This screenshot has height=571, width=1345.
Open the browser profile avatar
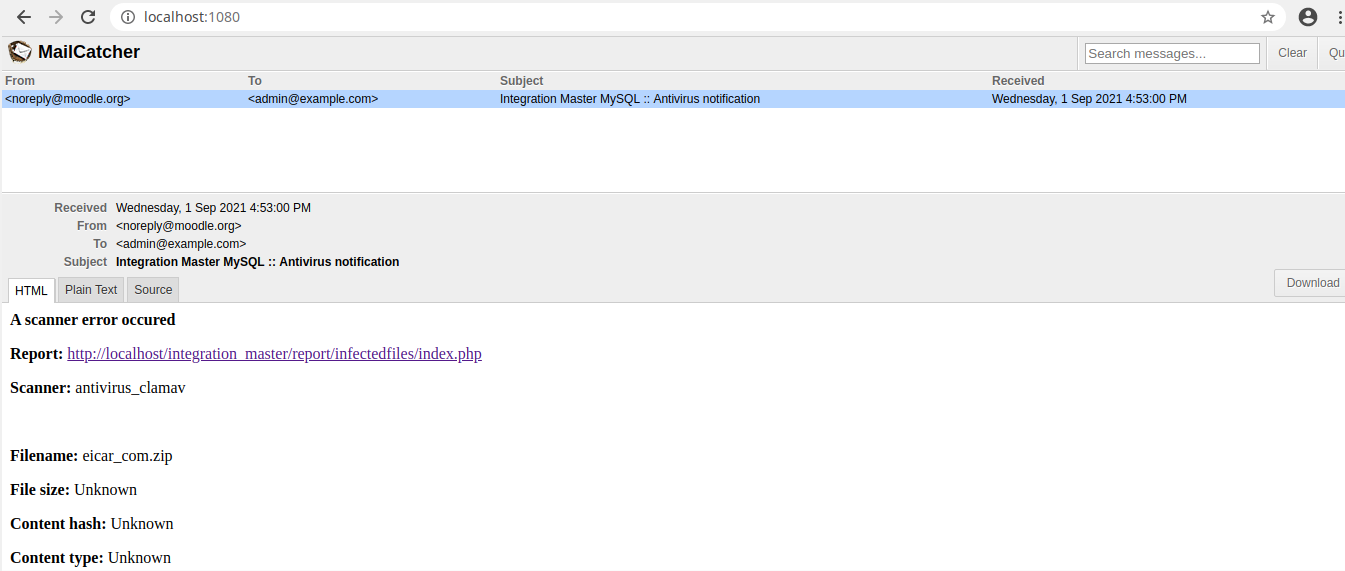point(1308,17)
